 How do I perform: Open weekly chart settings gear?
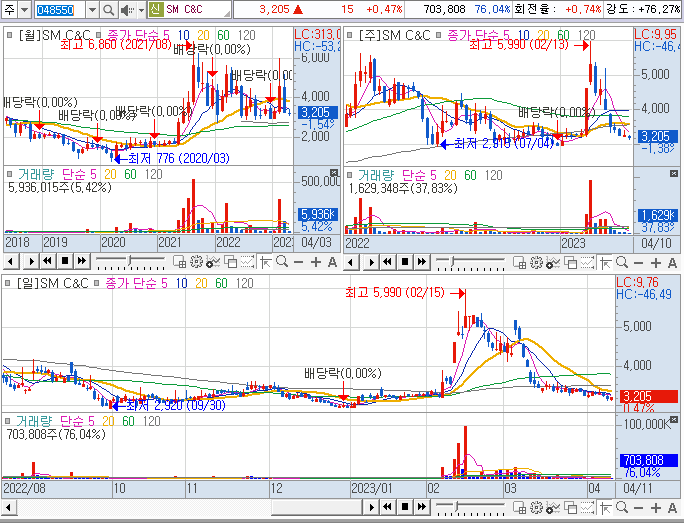coord(536,262)
